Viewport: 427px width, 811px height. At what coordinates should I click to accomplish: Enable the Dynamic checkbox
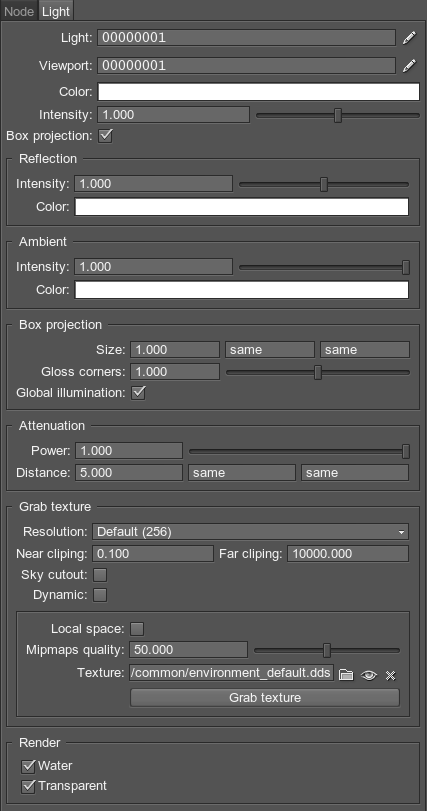point(100,595)
